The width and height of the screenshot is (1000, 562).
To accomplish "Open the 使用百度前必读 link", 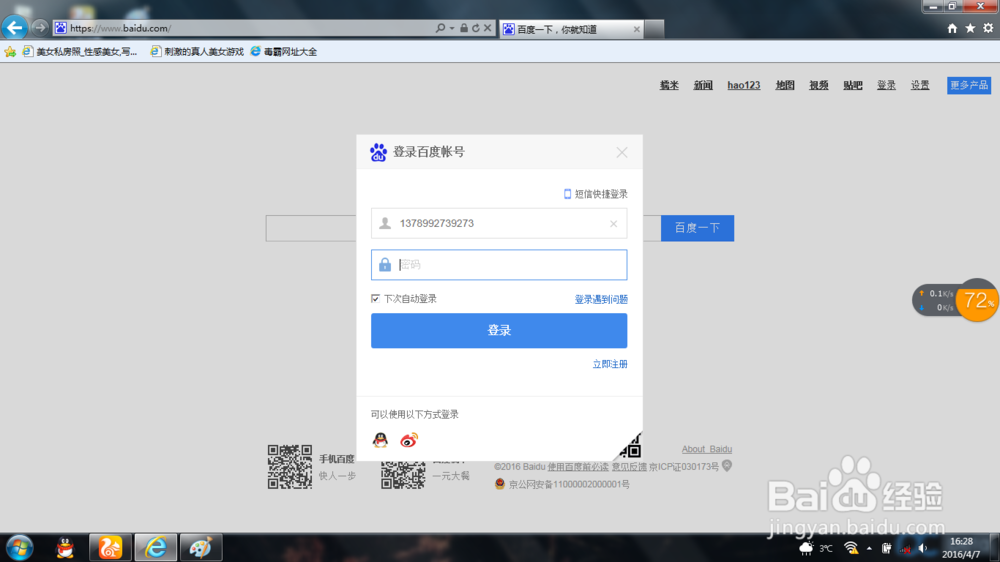I will (578, 467).
